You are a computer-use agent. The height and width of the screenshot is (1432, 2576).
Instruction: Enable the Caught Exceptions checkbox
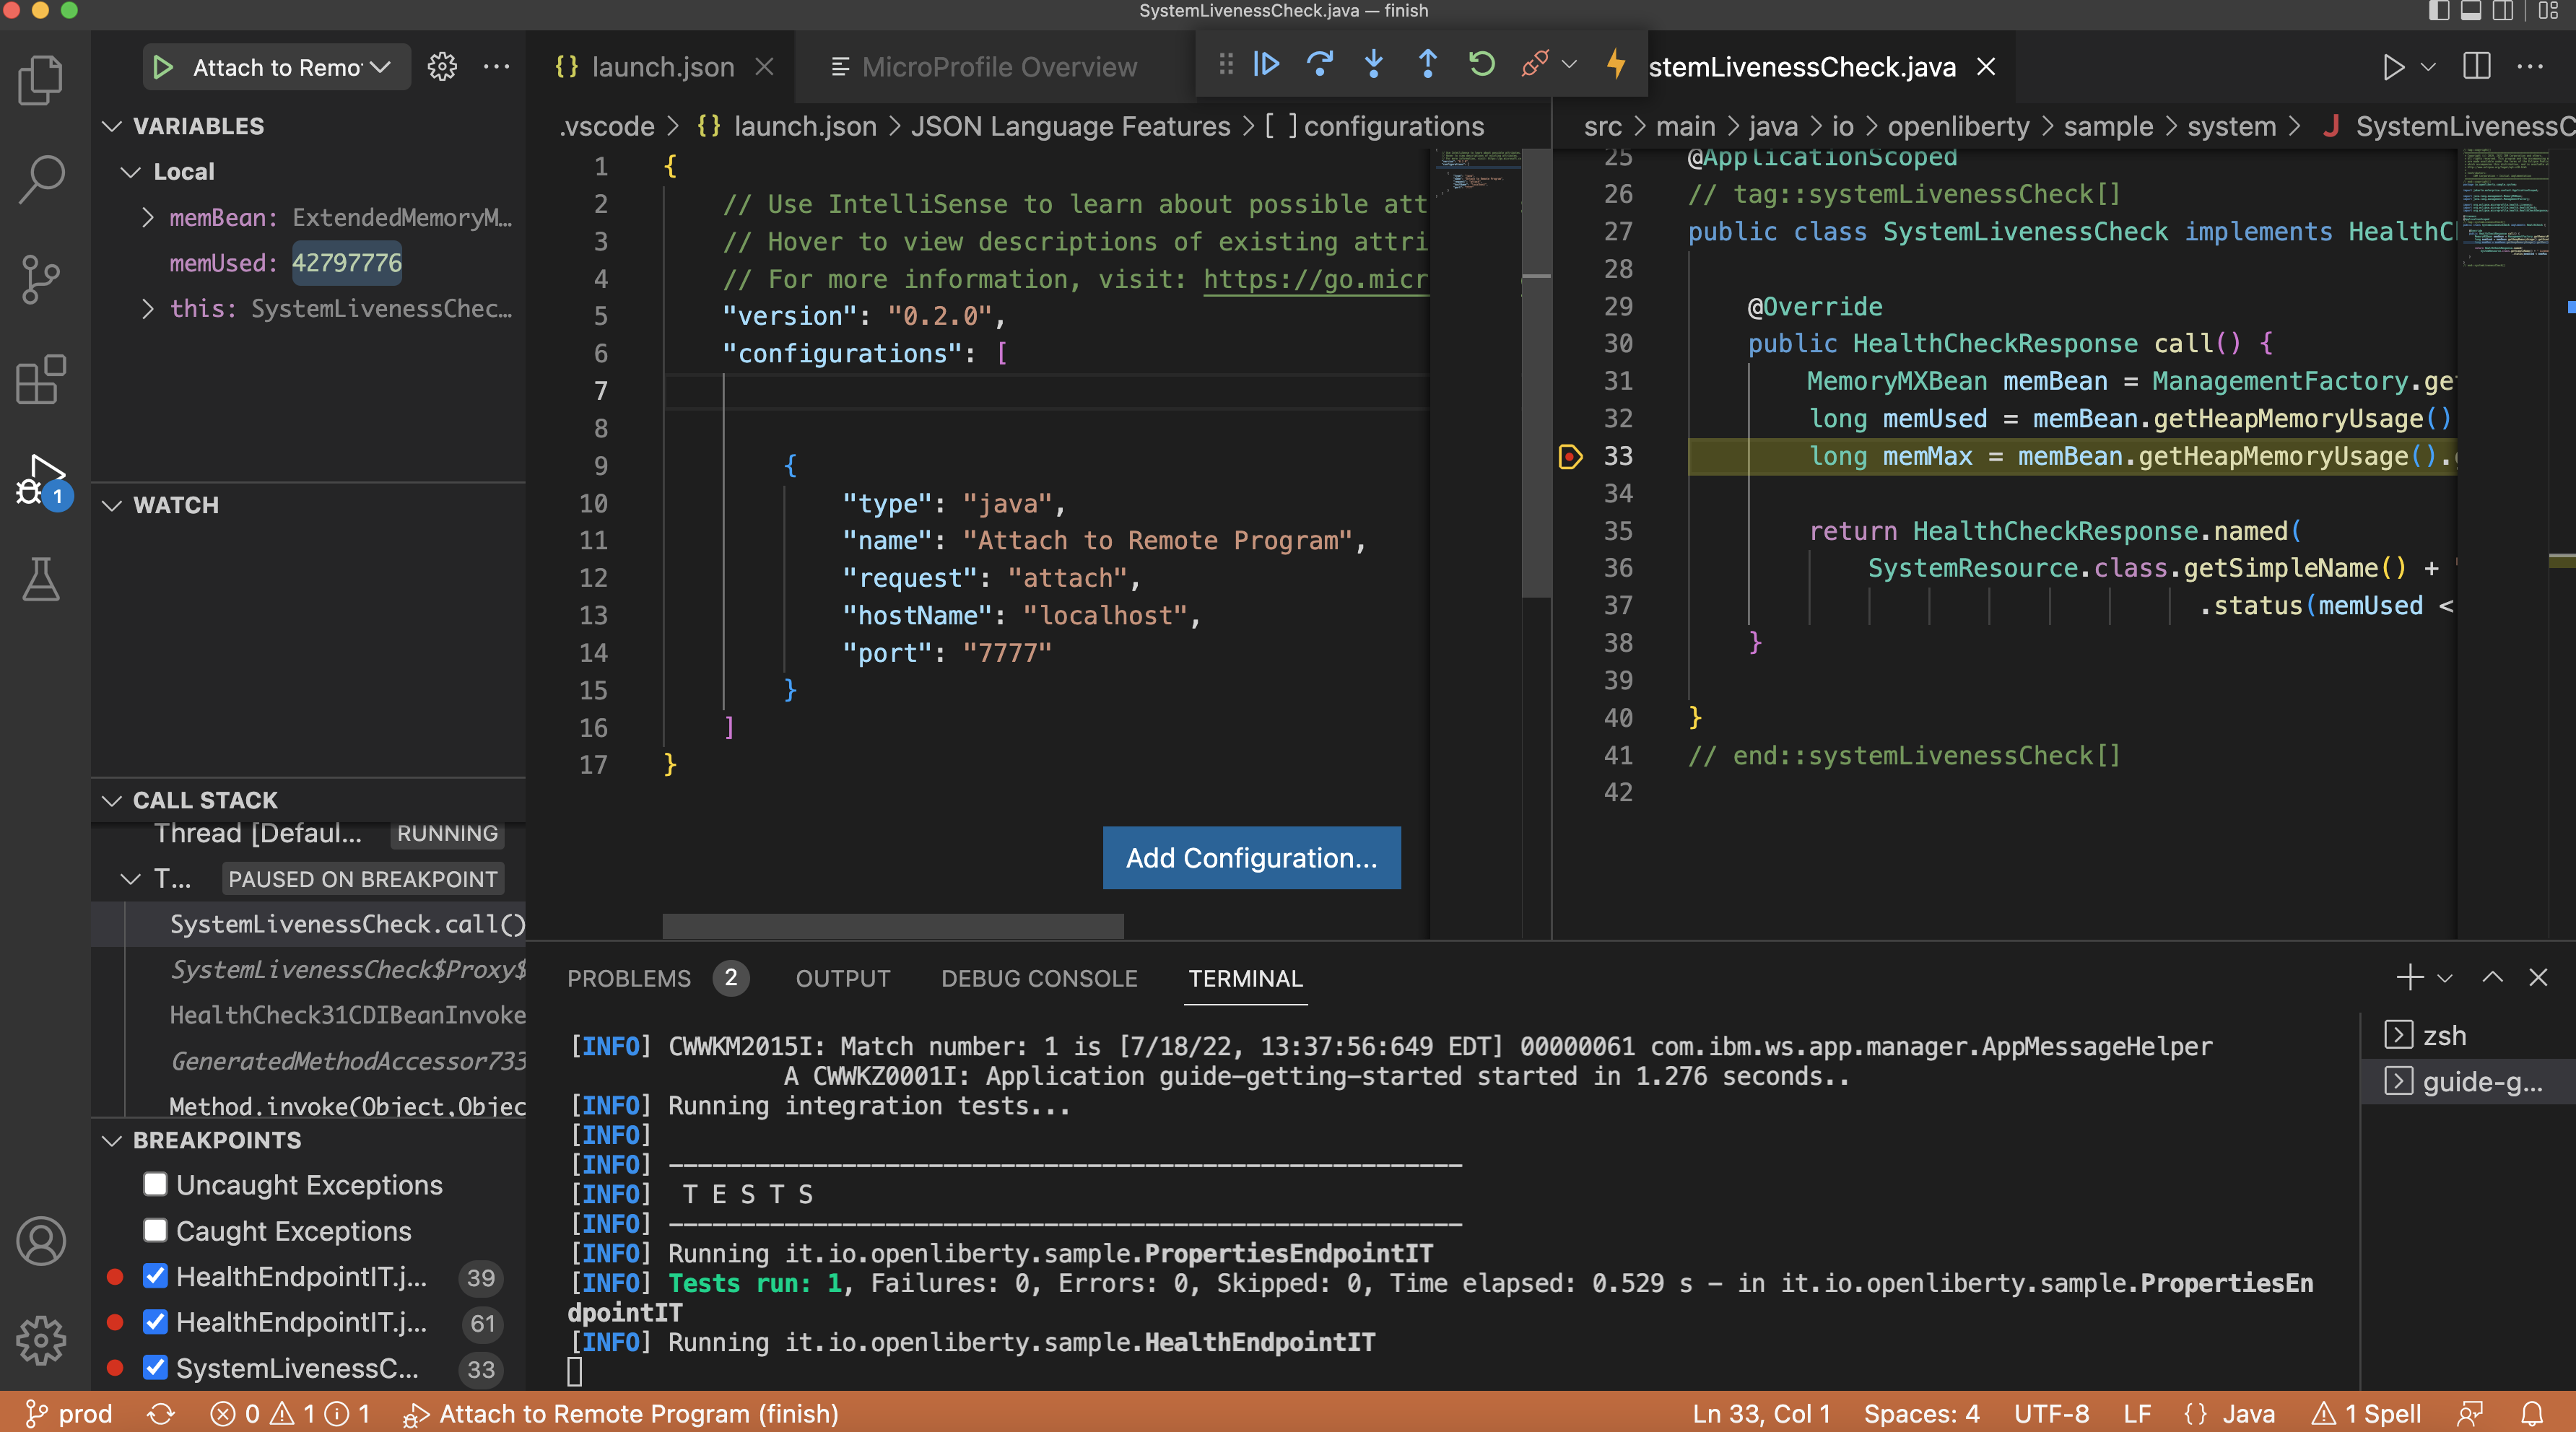[x=155, y=1231]
